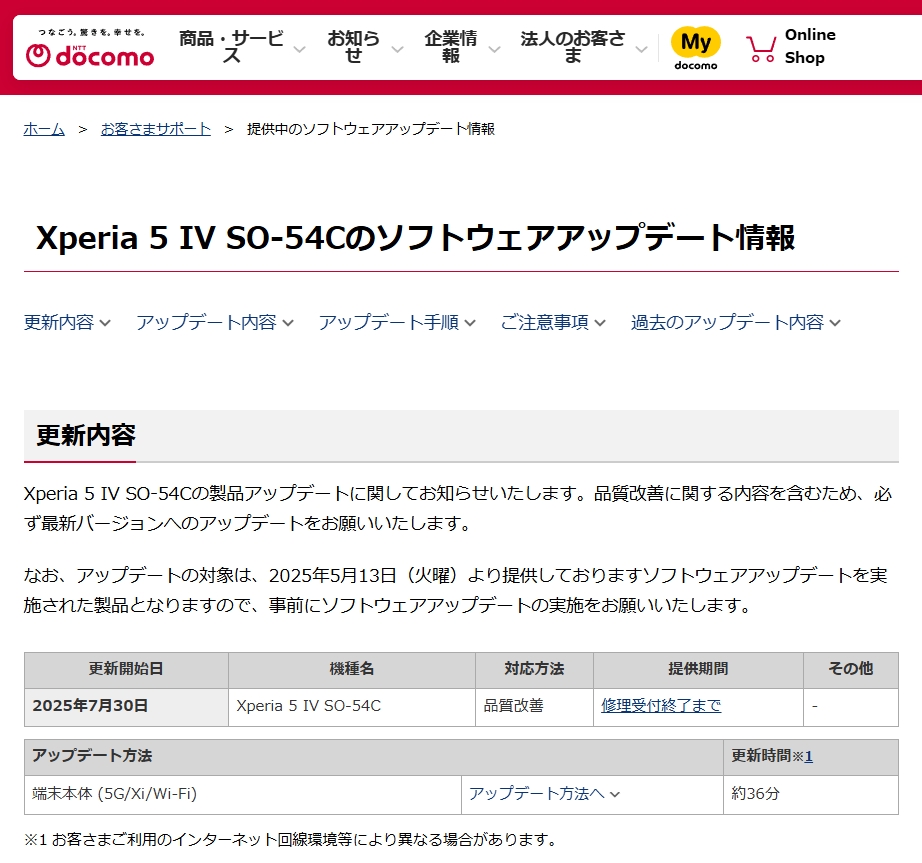Click the 更新開始日 column header
The height and width of the screenshot is (863, 922).
pos(126,670)
